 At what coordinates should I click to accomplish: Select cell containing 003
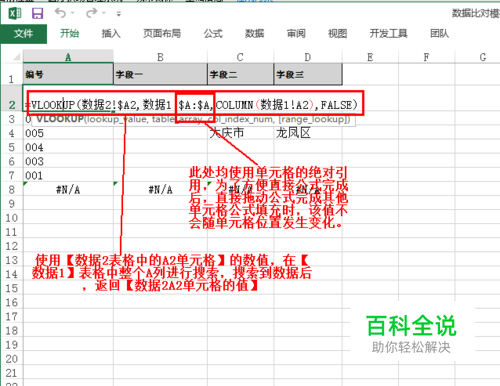[x=68, y=161]
